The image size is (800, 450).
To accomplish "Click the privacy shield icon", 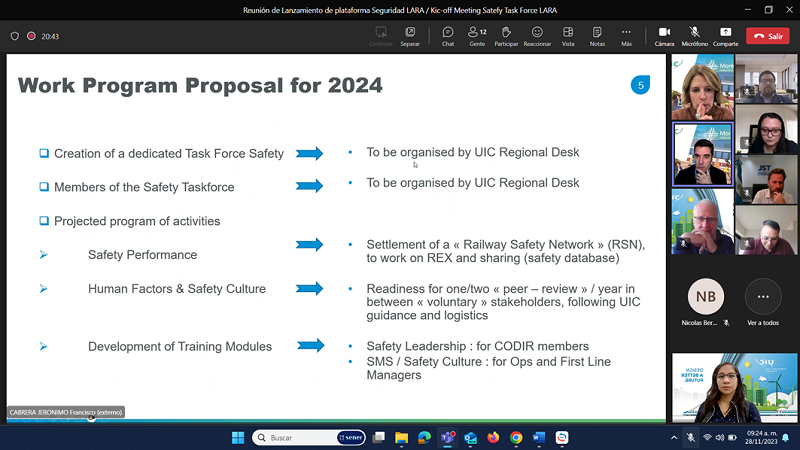I will [x=15, y=36].
